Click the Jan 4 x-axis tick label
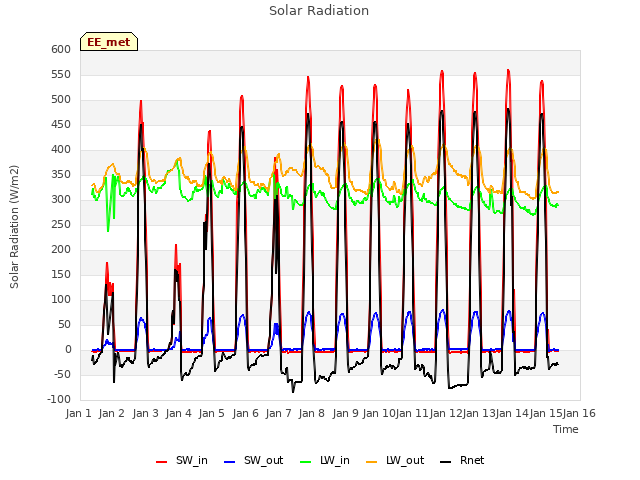This screenshot has height=480, width=640. click(179, 413)
